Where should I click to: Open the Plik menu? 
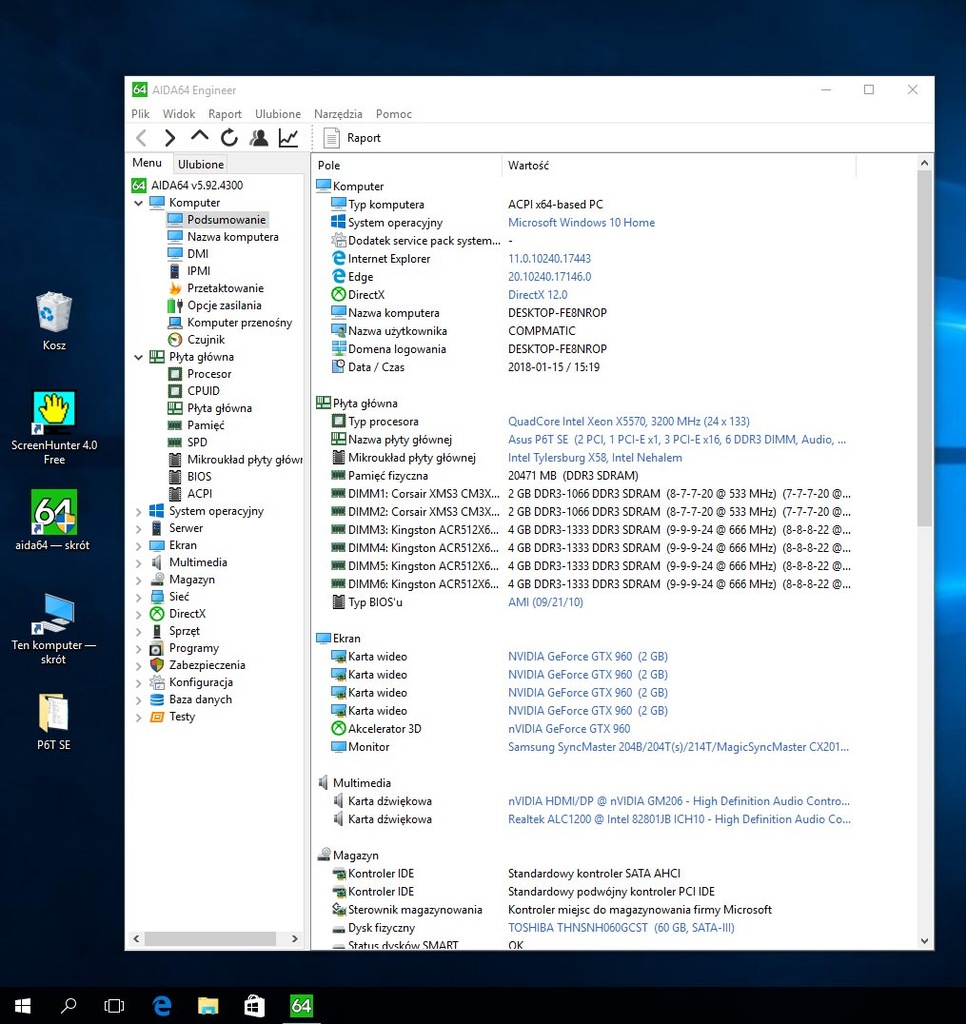click(x=140, y=114)
